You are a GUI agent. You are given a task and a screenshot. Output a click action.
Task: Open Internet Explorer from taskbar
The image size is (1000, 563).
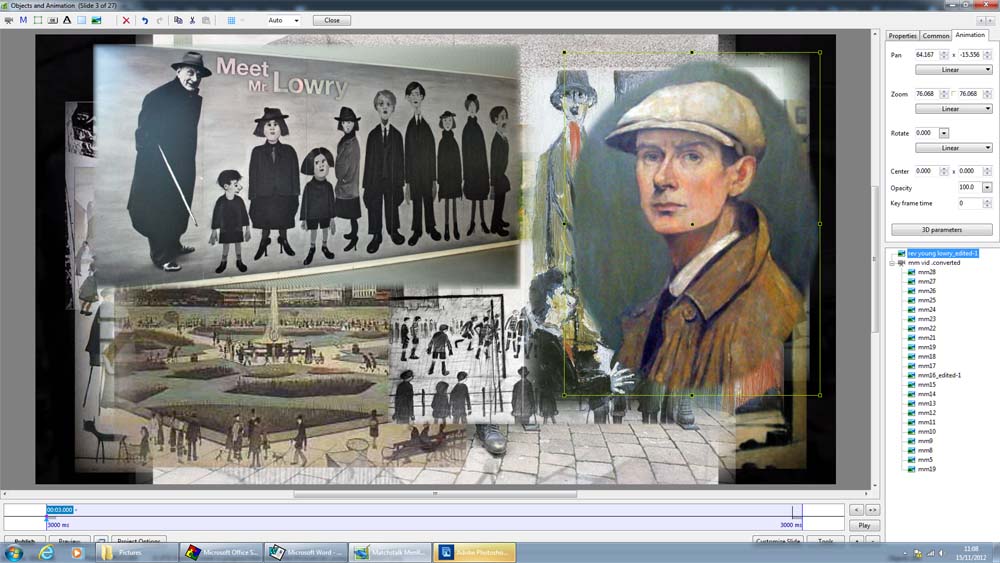click(x=46, y=553)
